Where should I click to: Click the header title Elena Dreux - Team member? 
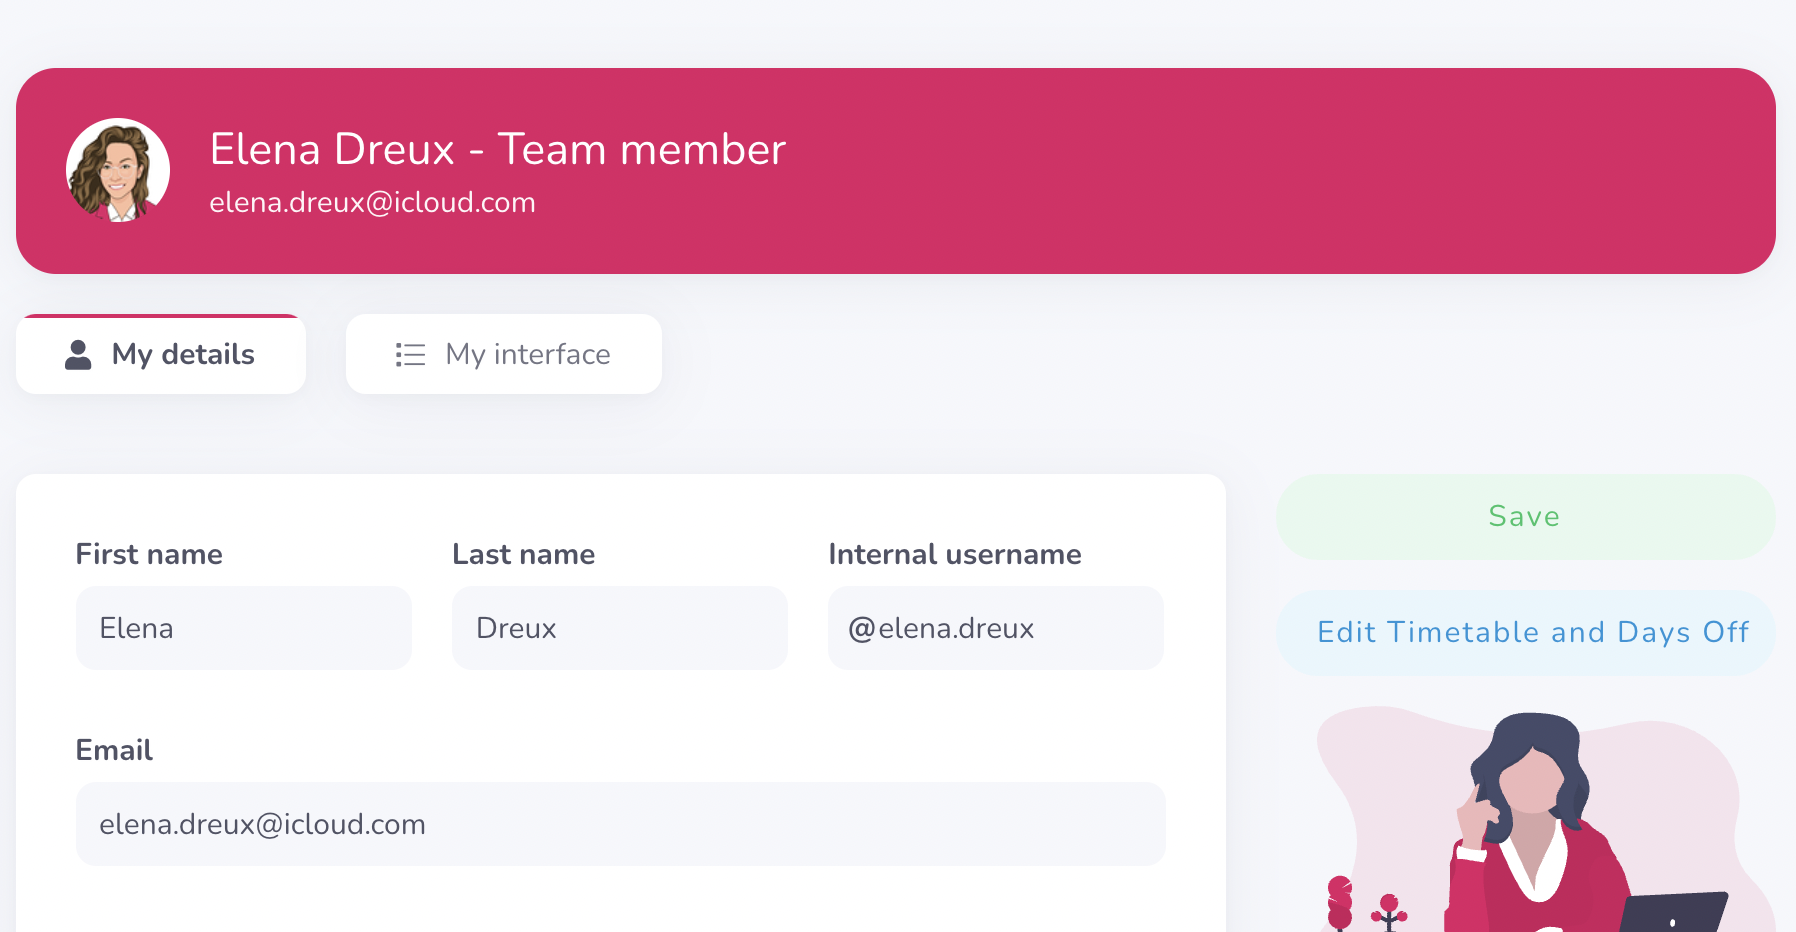tap(497, 149)
